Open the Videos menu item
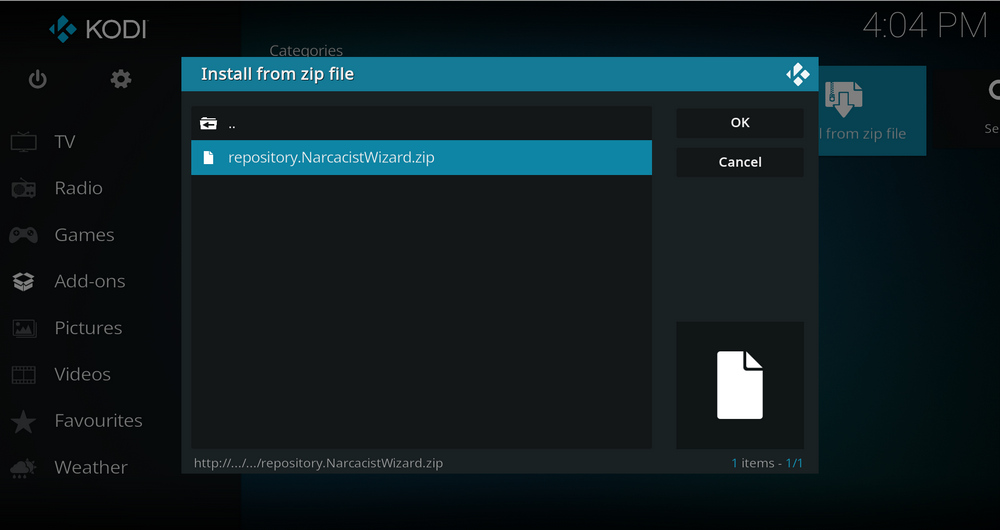This screenshot has height=530, width=1000. [82, 374]
